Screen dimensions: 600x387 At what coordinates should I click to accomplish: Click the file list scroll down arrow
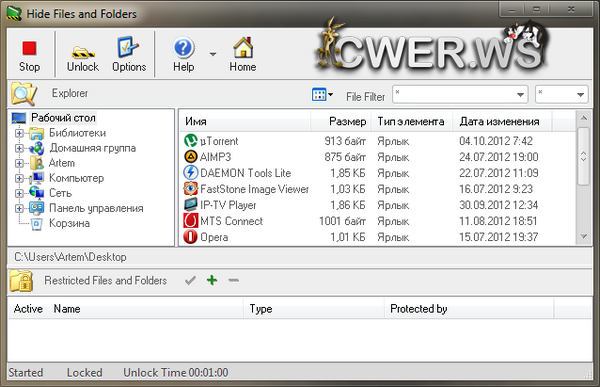coord(584,237)
